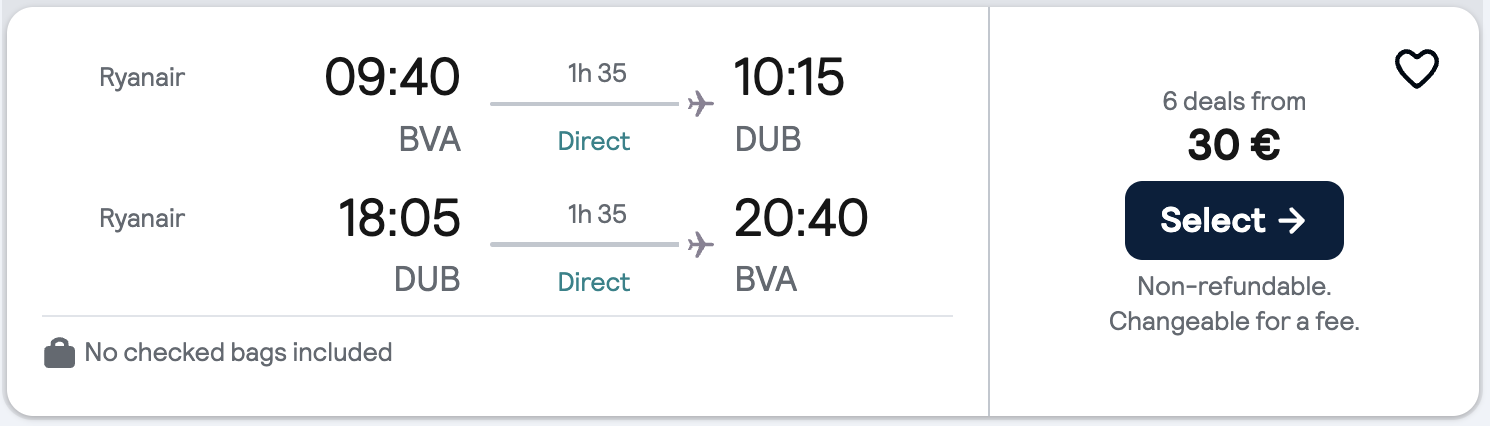Click the outbound arrival time 10:15
Viewport: 1490px width, 426px height.
click(x=789, y=78)
